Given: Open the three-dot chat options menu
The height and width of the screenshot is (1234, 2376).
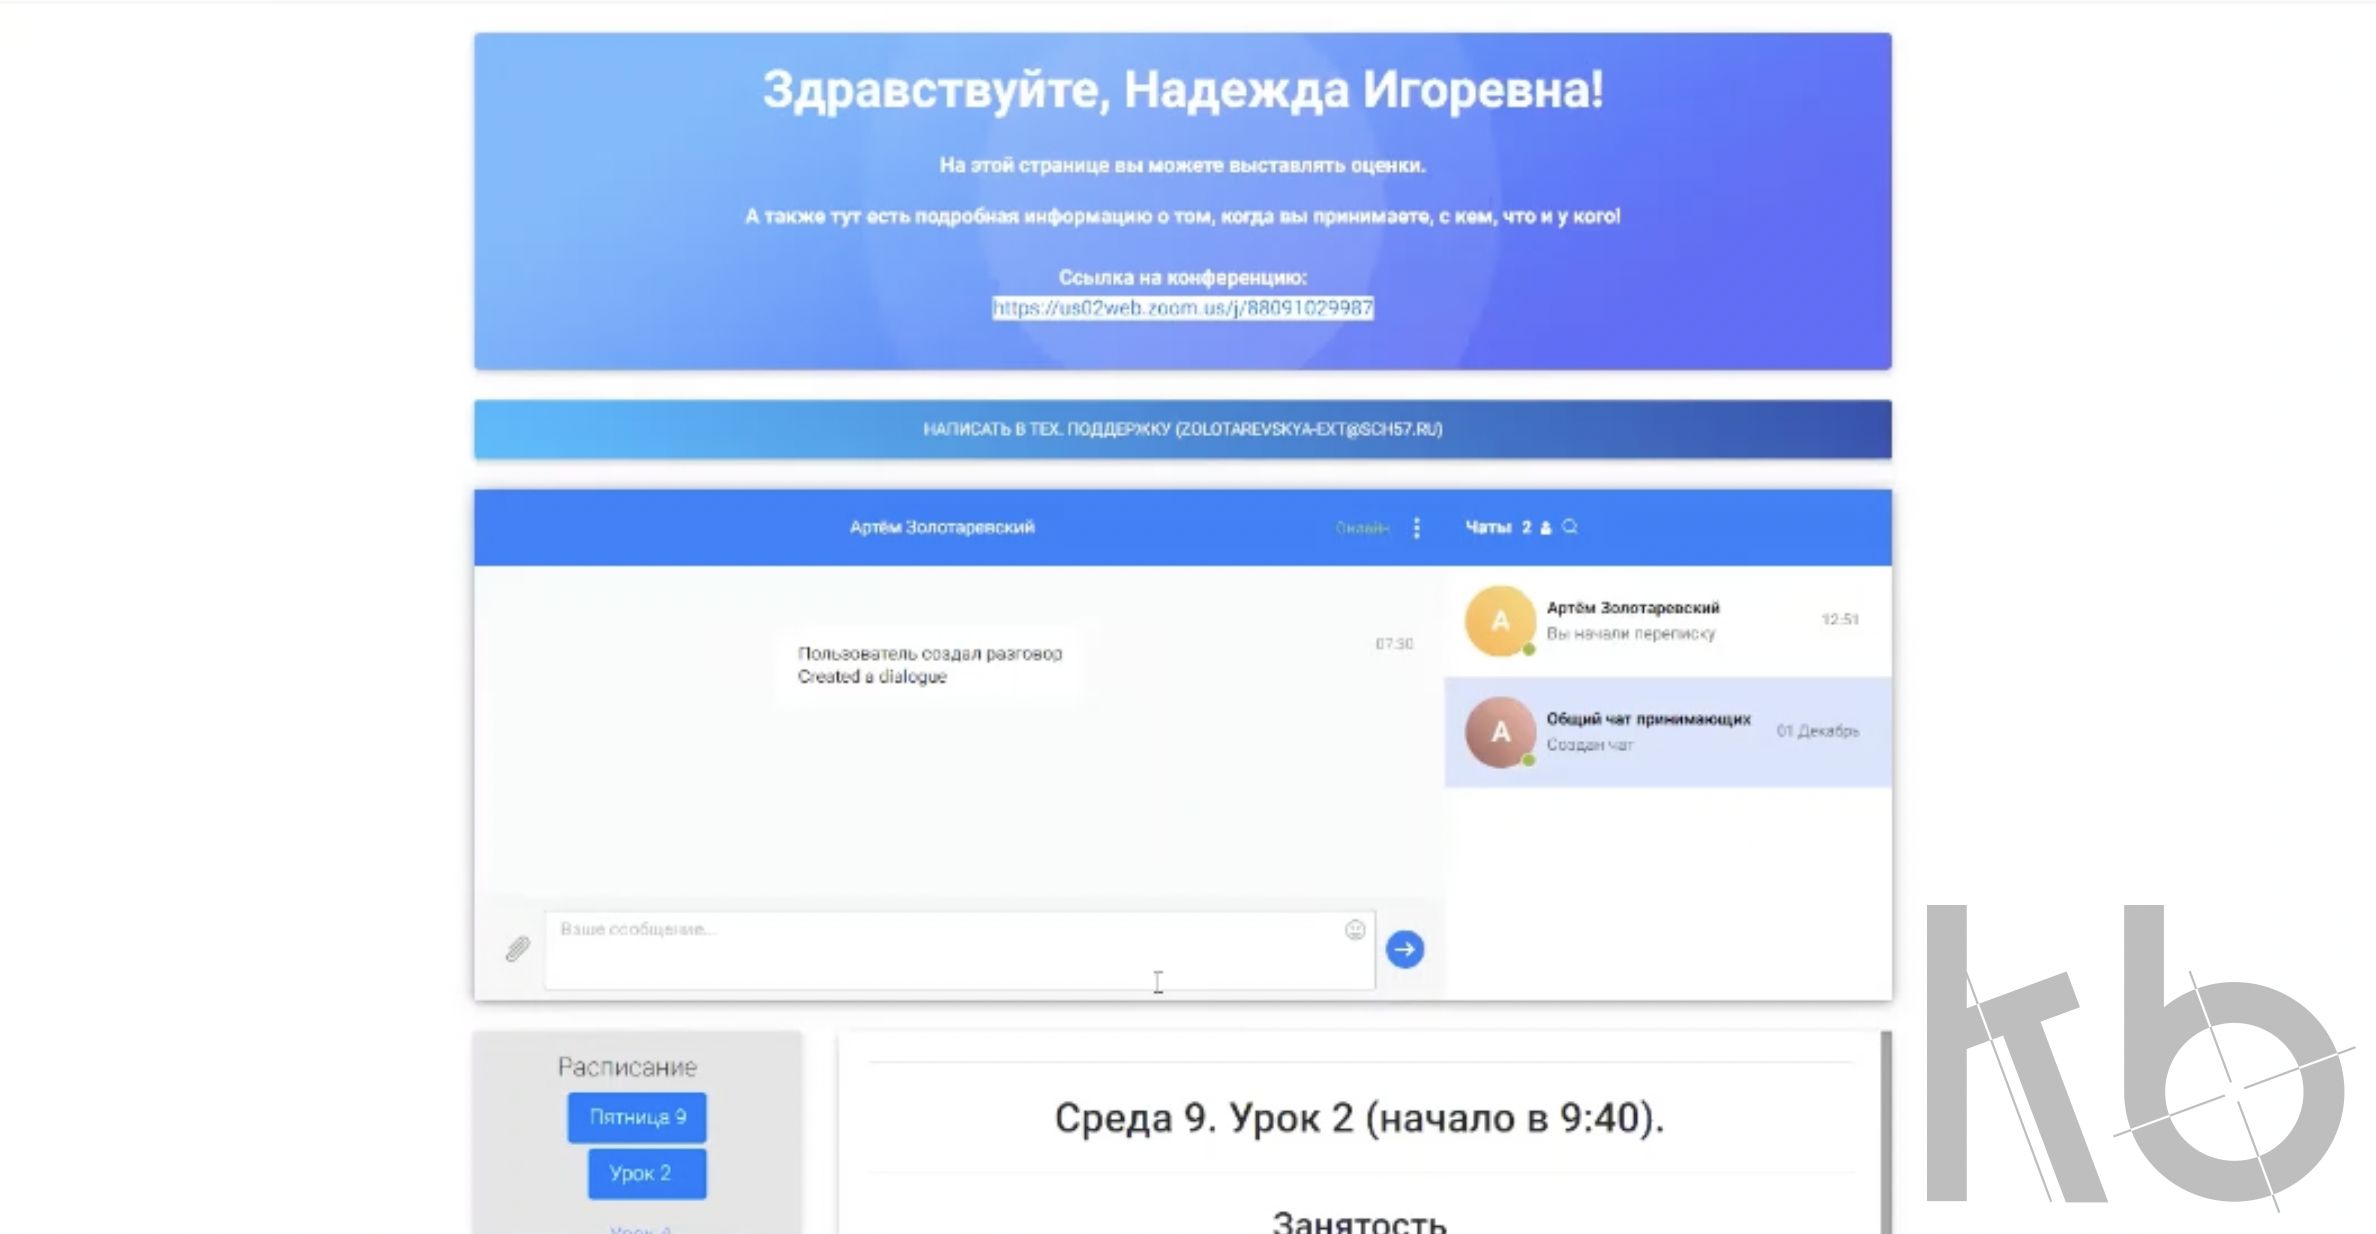Looking at the screenshot, I should (x=1416, y=528).
